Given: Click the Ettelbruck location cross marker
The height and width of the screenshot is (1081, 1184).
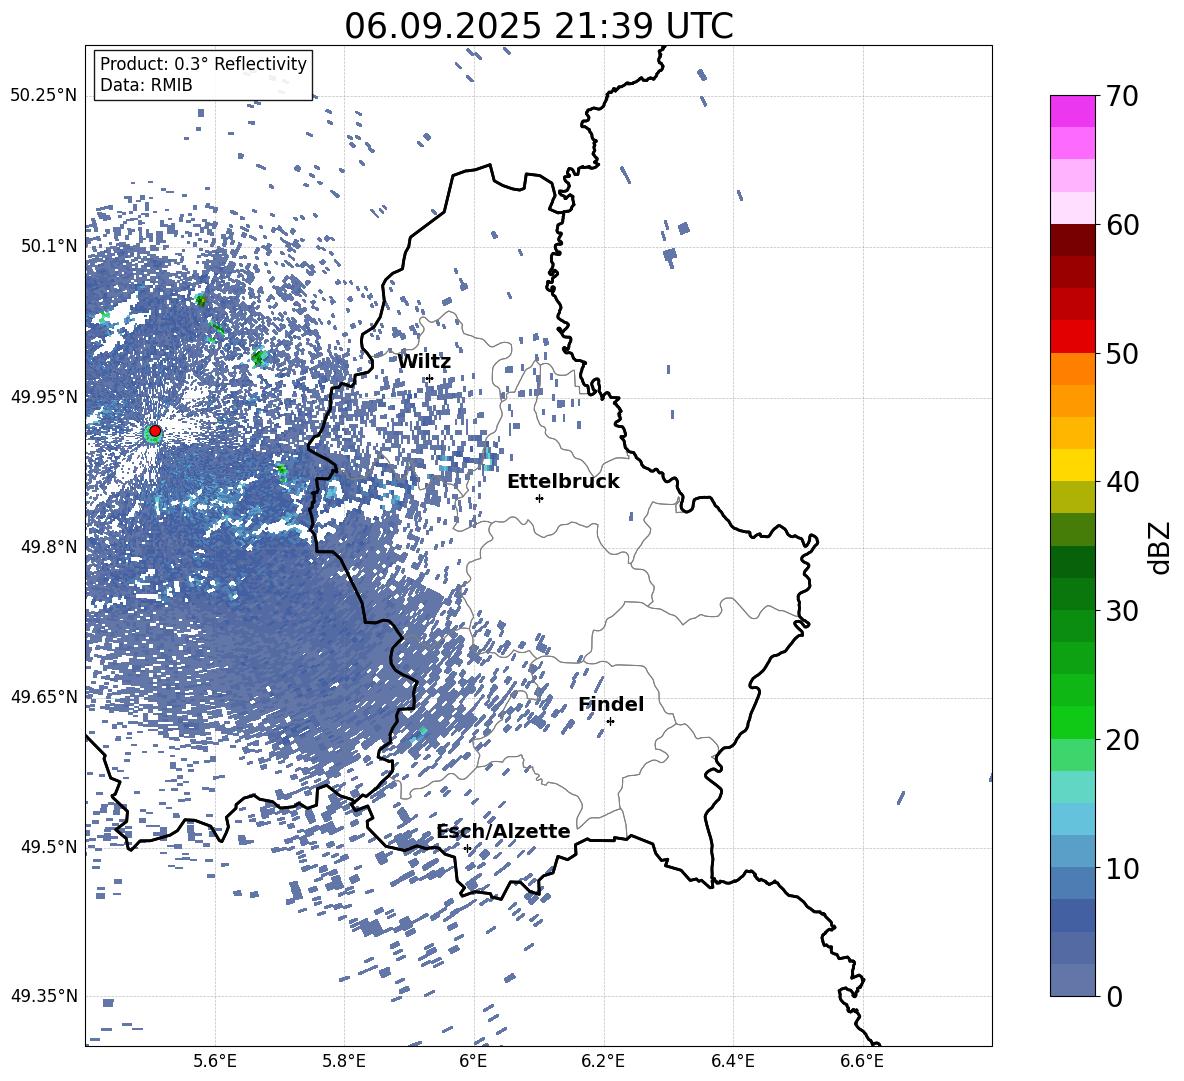Looking at the screenshot, I should click(539, 498).
